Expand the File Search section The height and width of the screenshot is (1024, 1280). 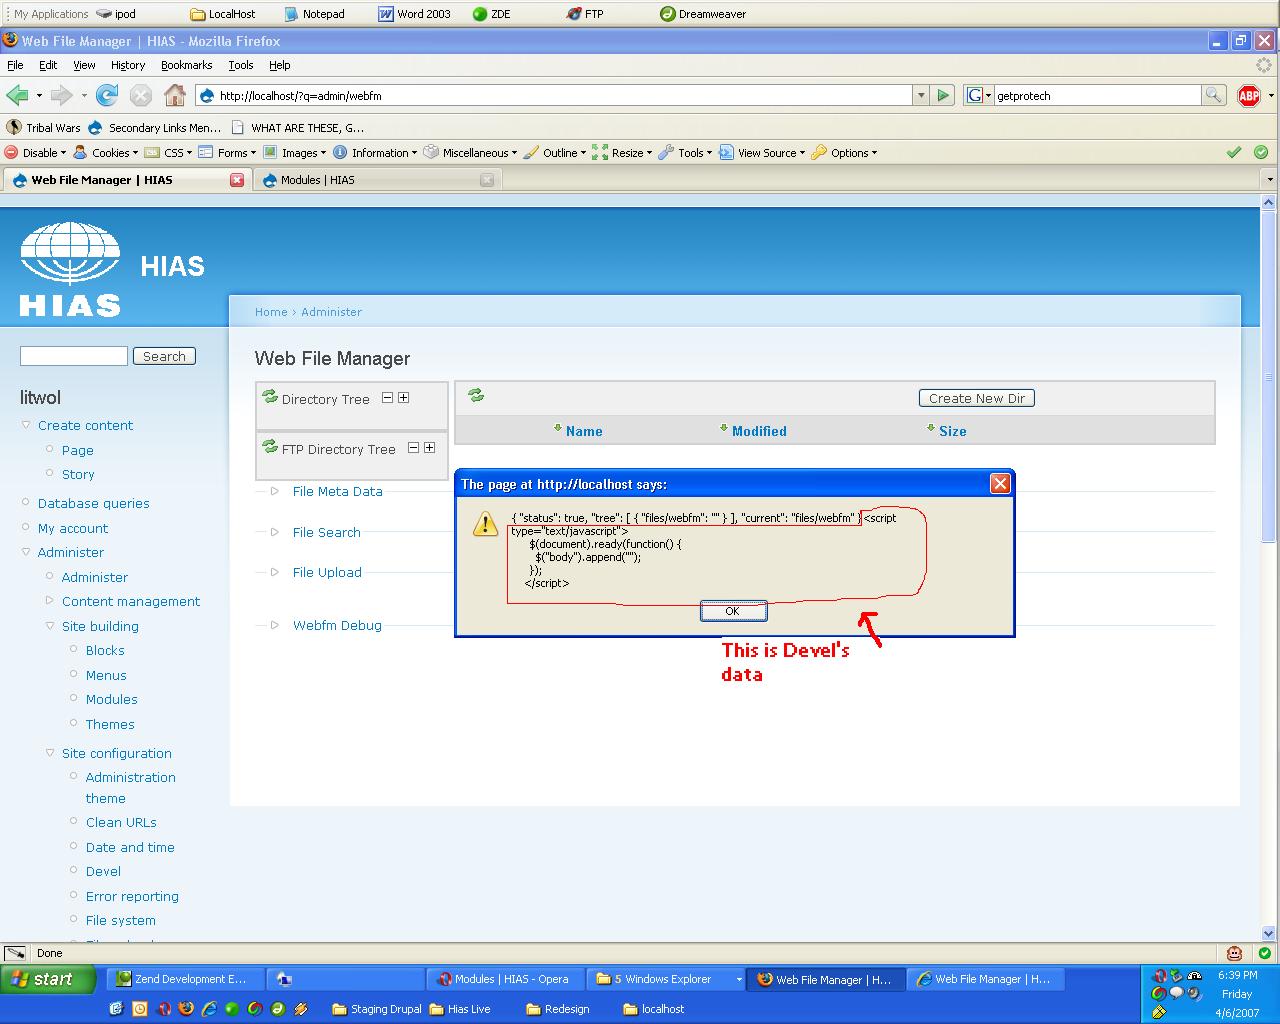tap(326, 532)
